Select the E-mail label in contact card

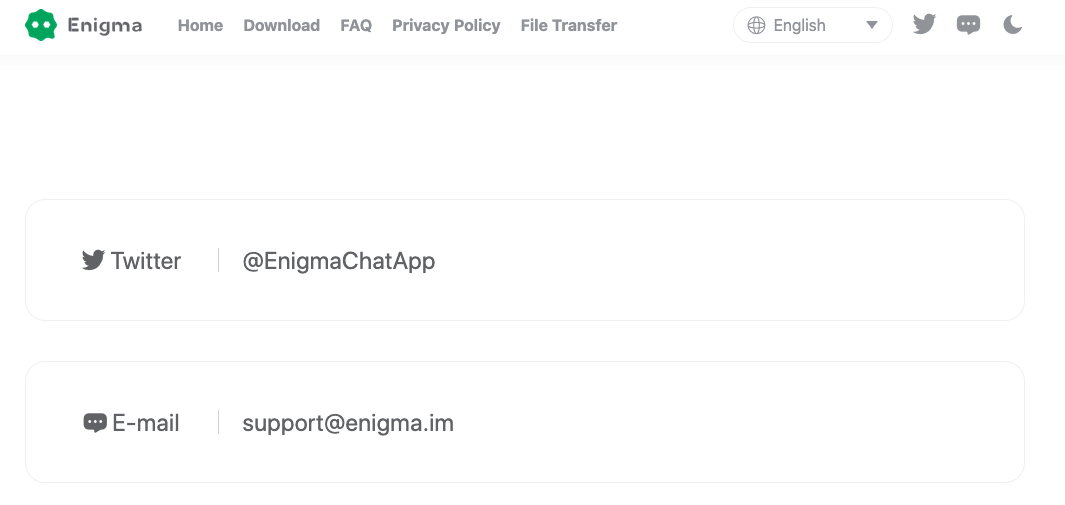146,423
